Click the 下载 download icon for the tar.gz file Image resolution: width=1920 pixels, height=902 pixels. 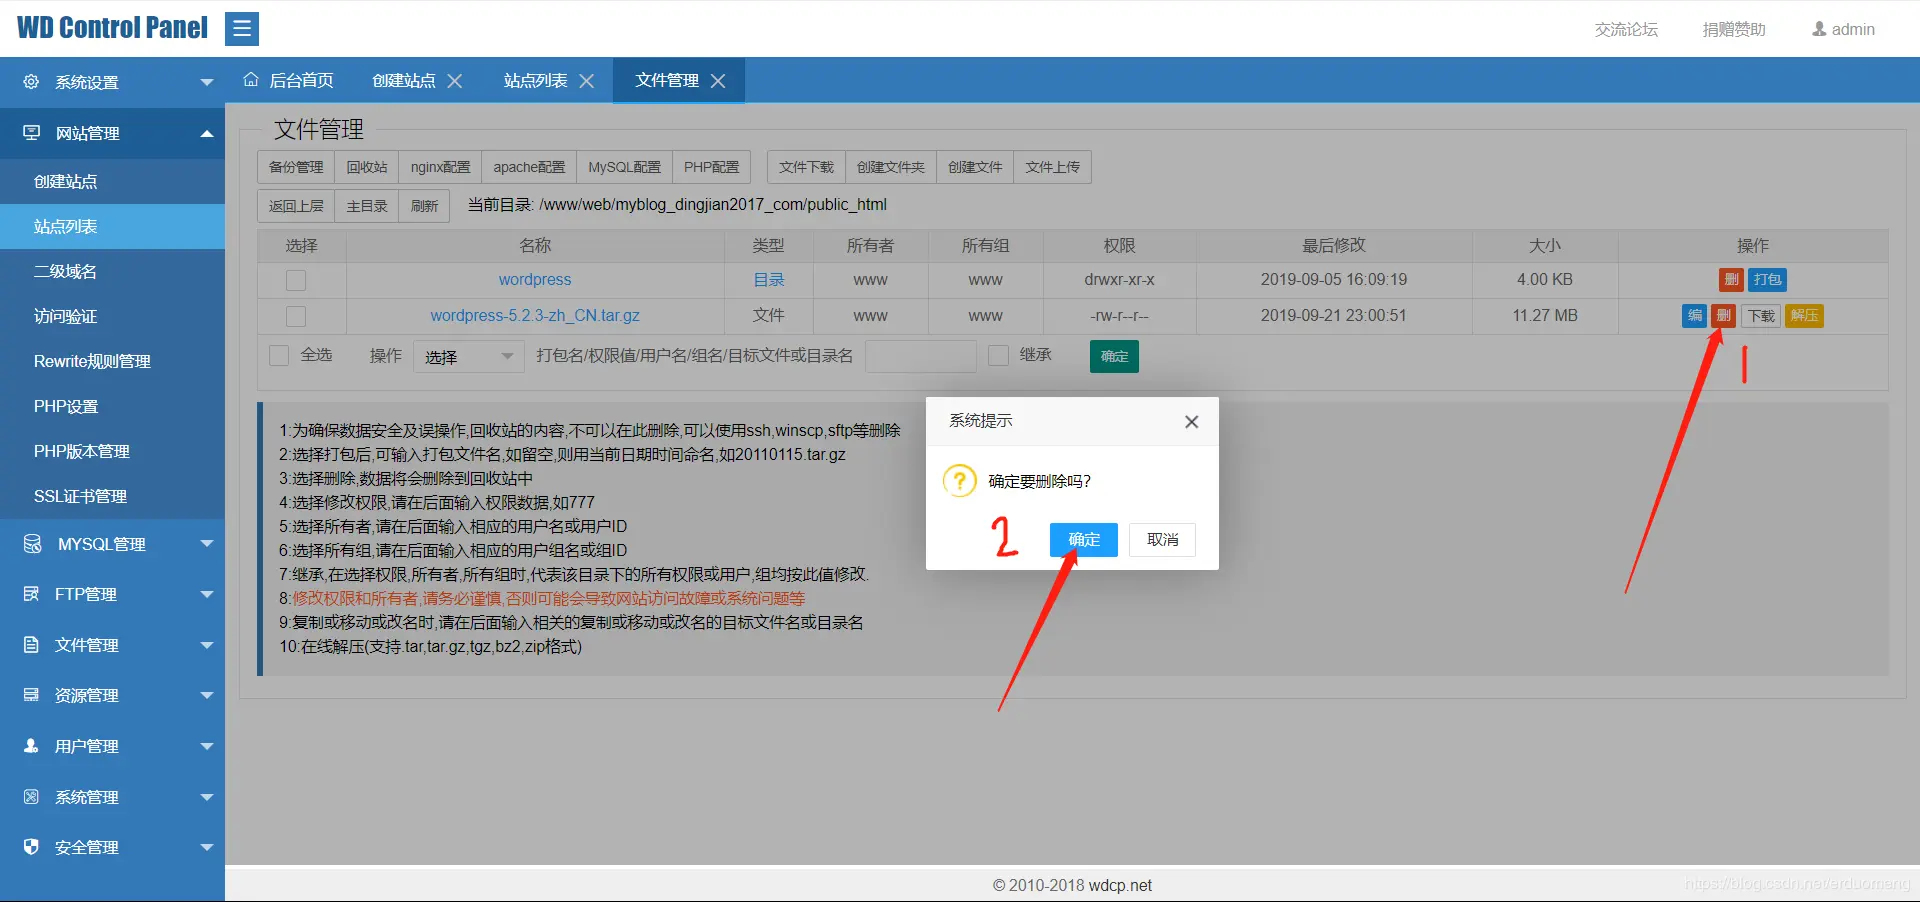[x=1760, y=316]
